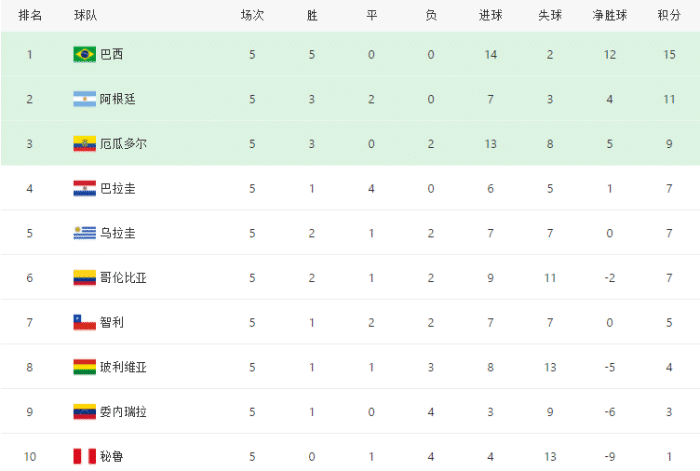
Task: Click the Brazil flag icon
Action: (84, 54)
